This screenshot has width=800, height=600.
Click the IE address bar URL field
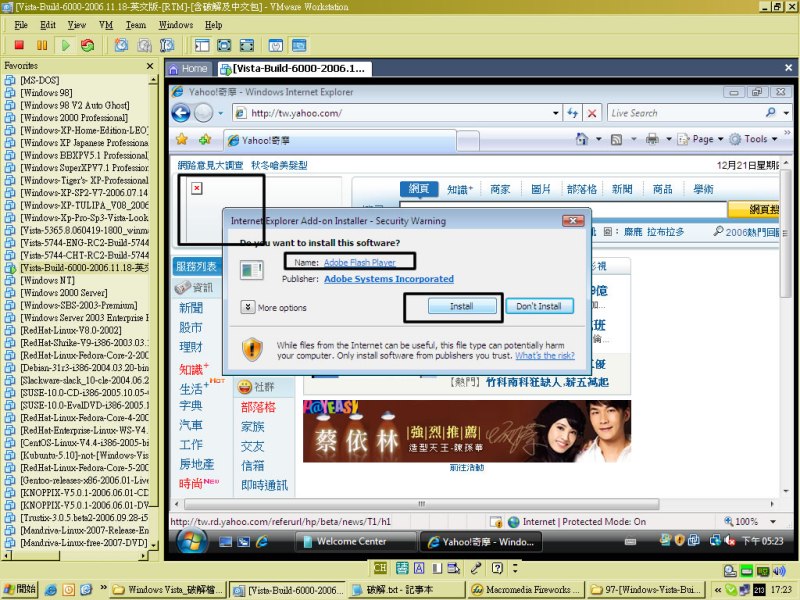pyautogui.click(x=398, y=113)
